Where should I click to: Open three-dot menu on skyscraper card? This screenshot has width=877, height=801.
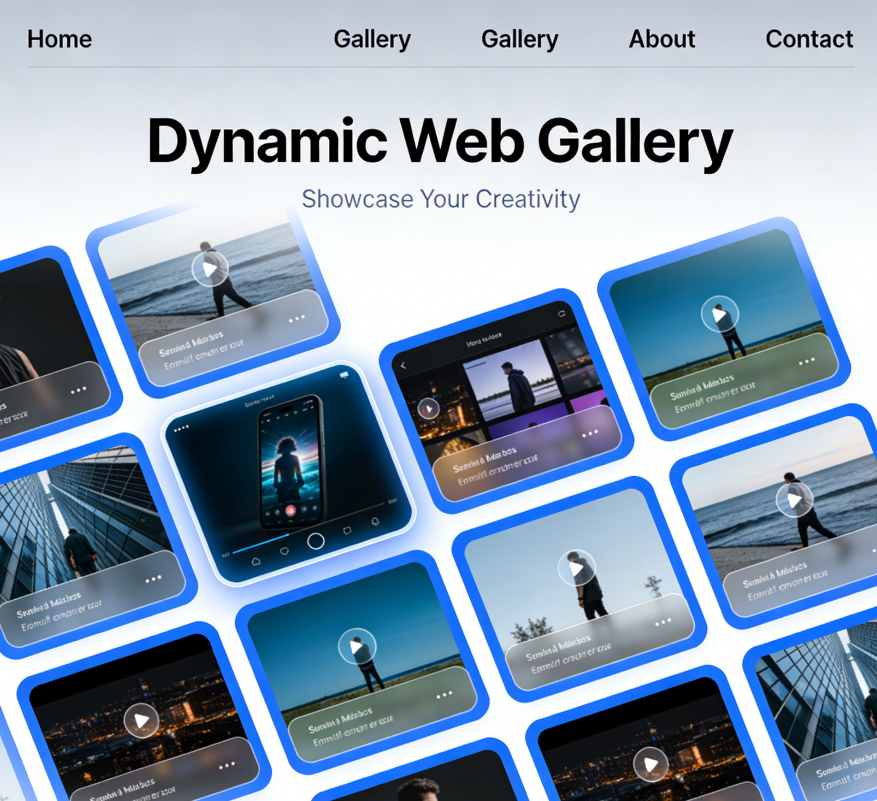(x=153, y=578)
